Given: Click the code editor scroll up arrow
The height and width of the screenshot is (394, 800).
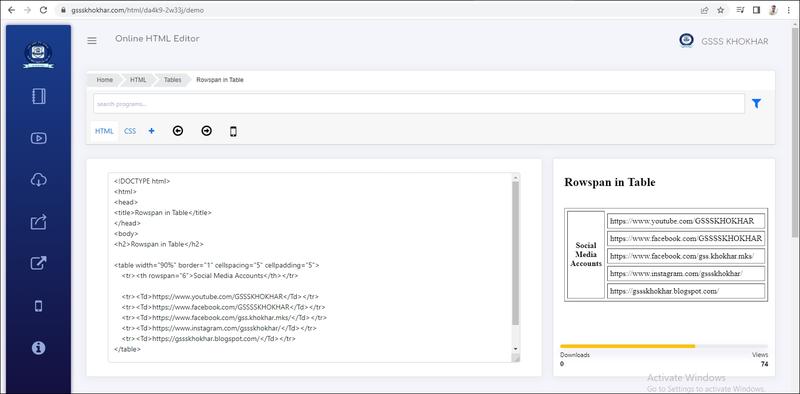Looking at the screenshot, I should 515,178.
